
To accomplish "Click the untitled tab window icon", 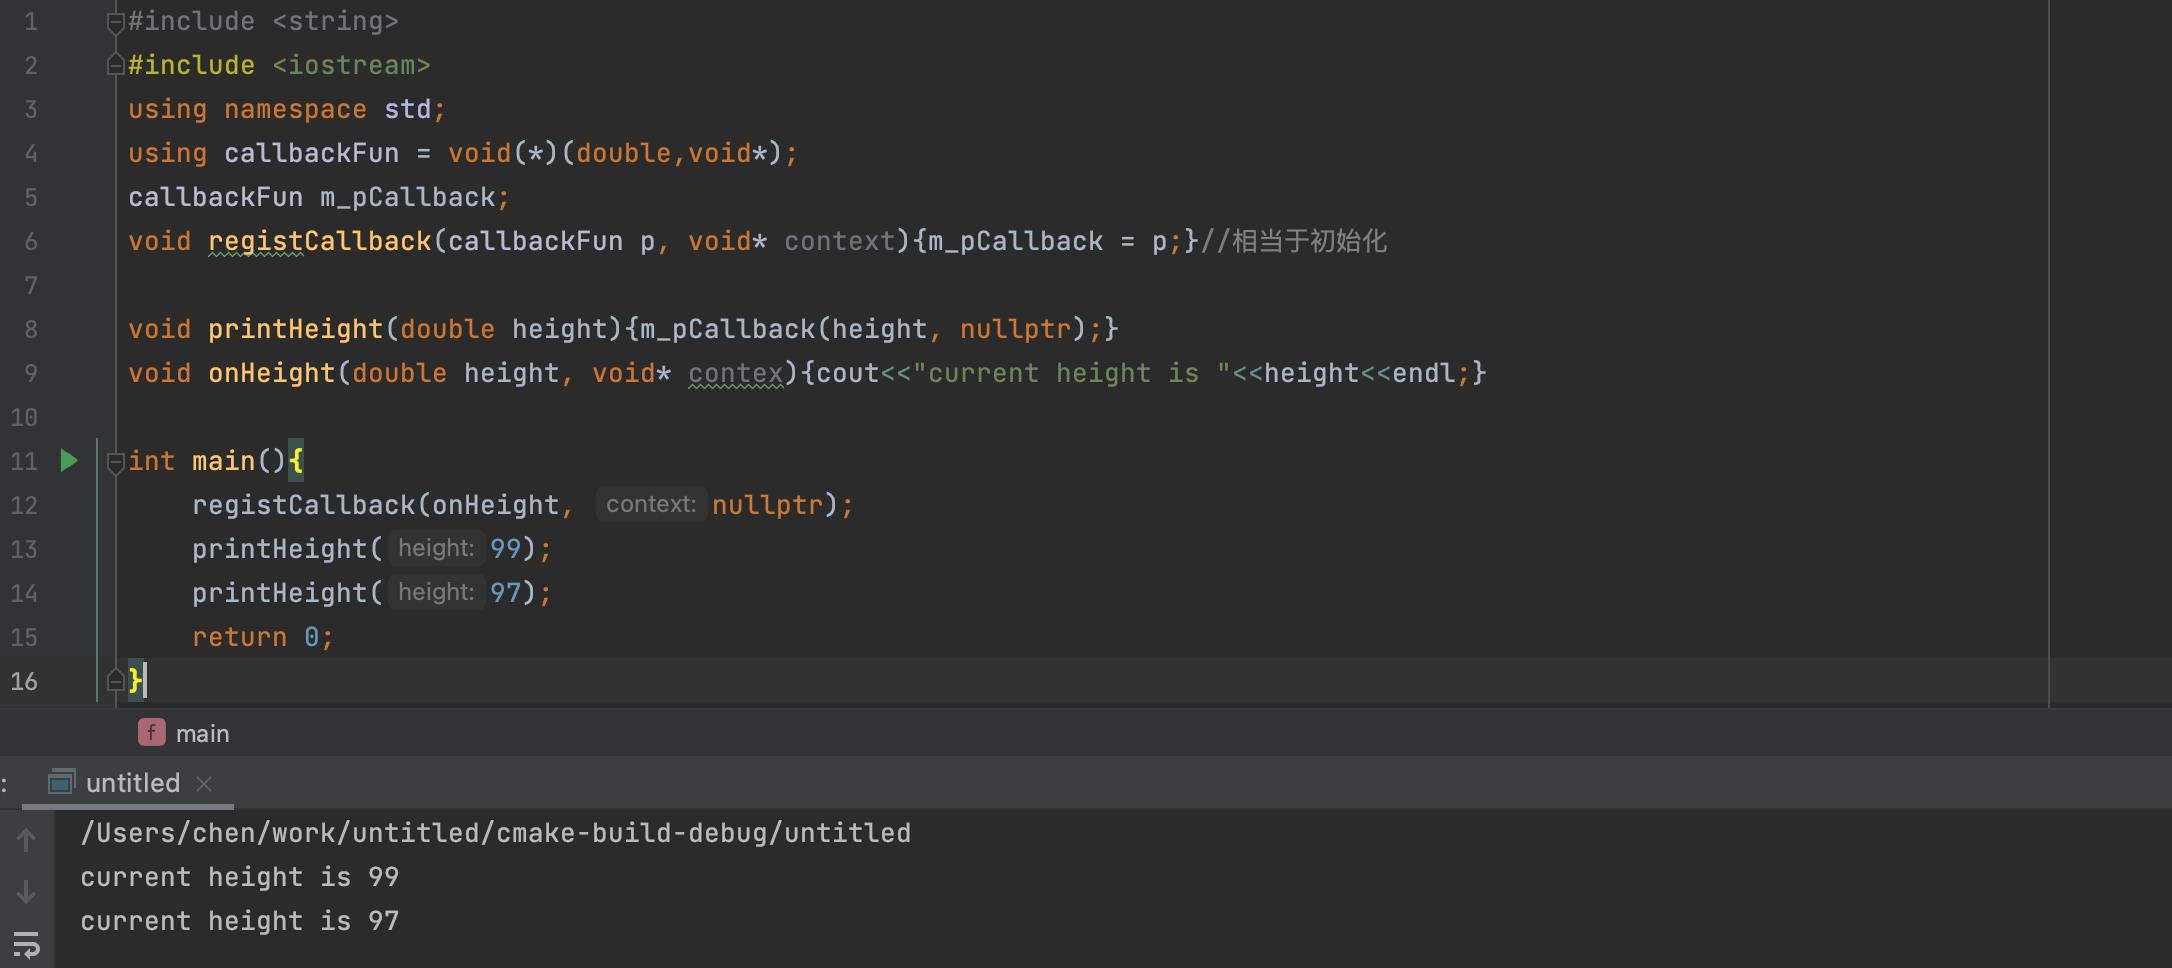I will pyautogui.click(x=62, y=782).
